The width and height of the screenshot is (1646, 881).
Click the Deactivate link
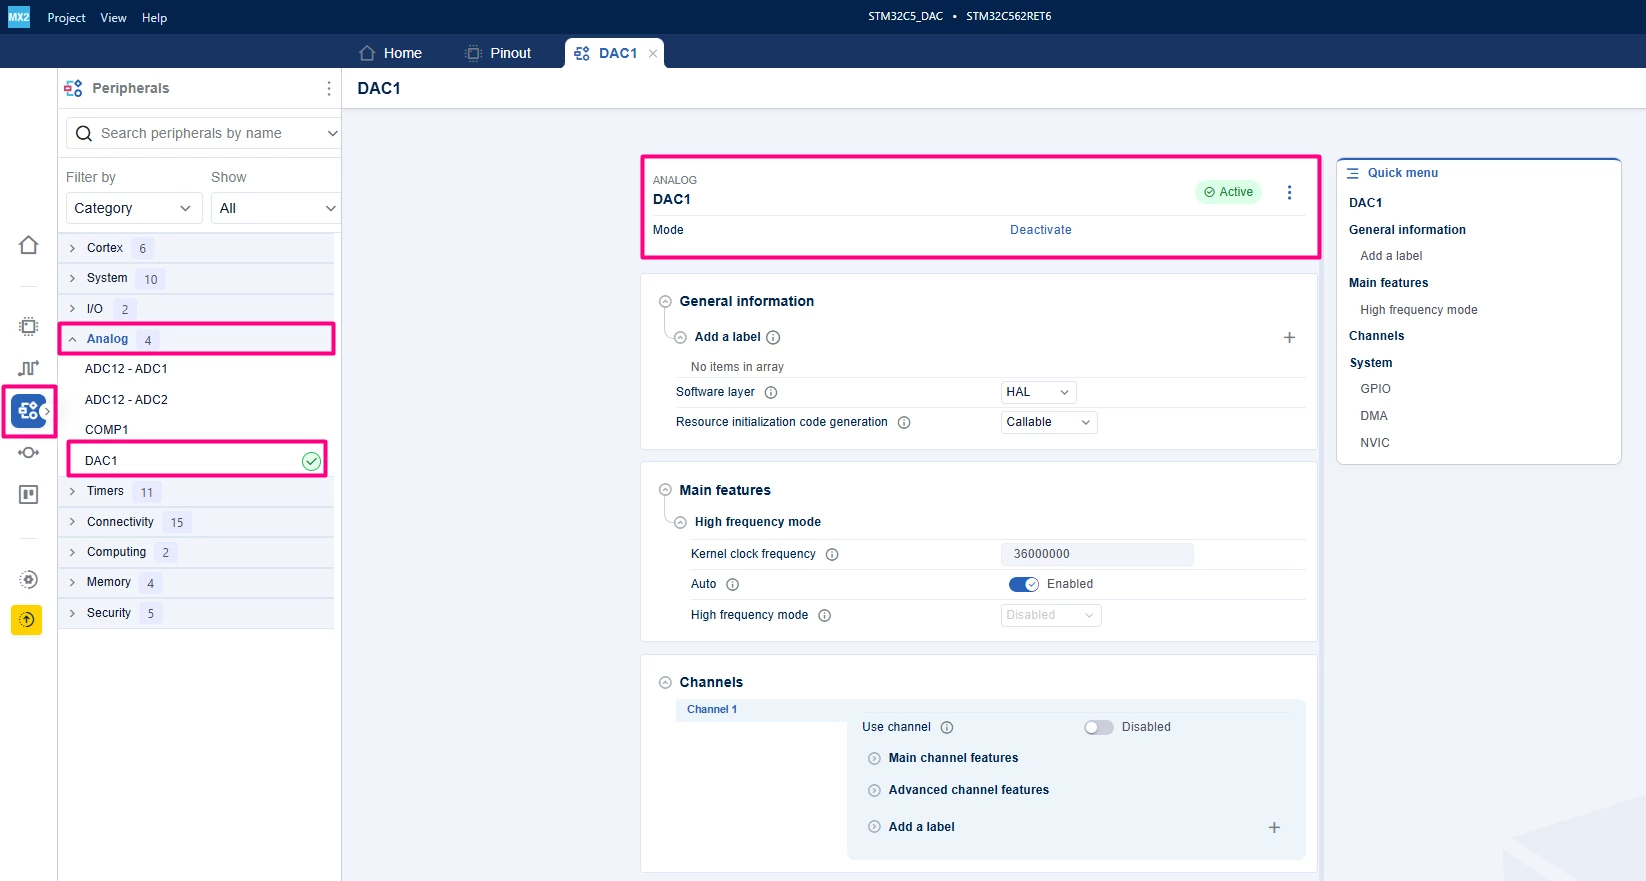(x=1040, y=230)
